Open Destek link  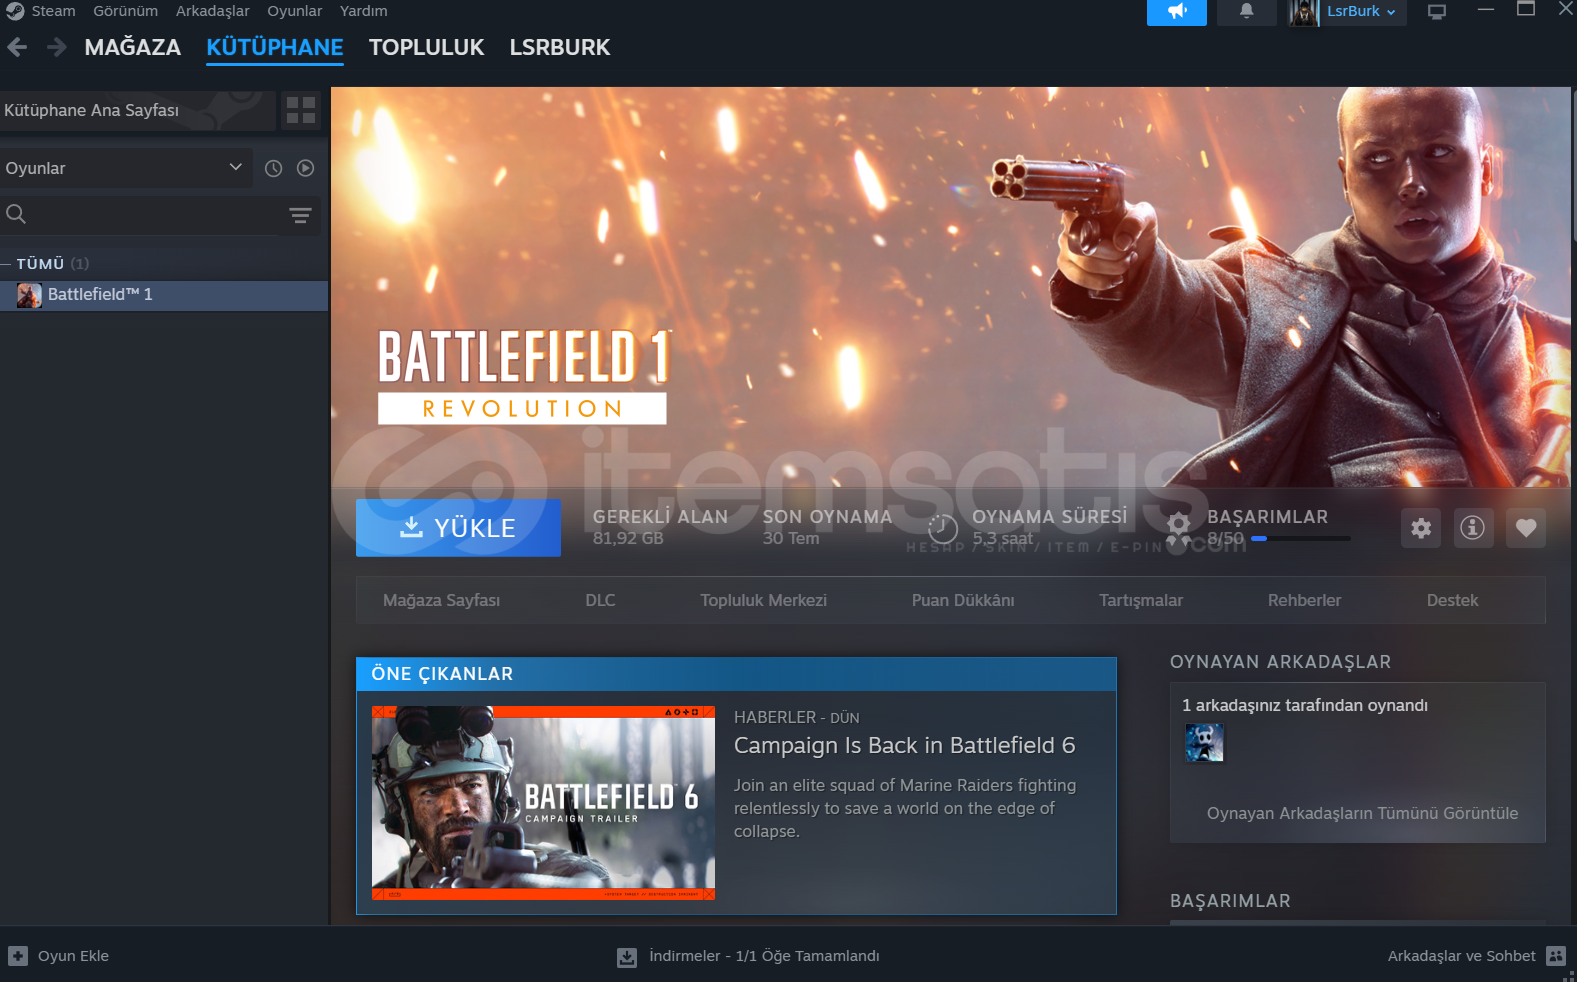[x=1452, y=600]
